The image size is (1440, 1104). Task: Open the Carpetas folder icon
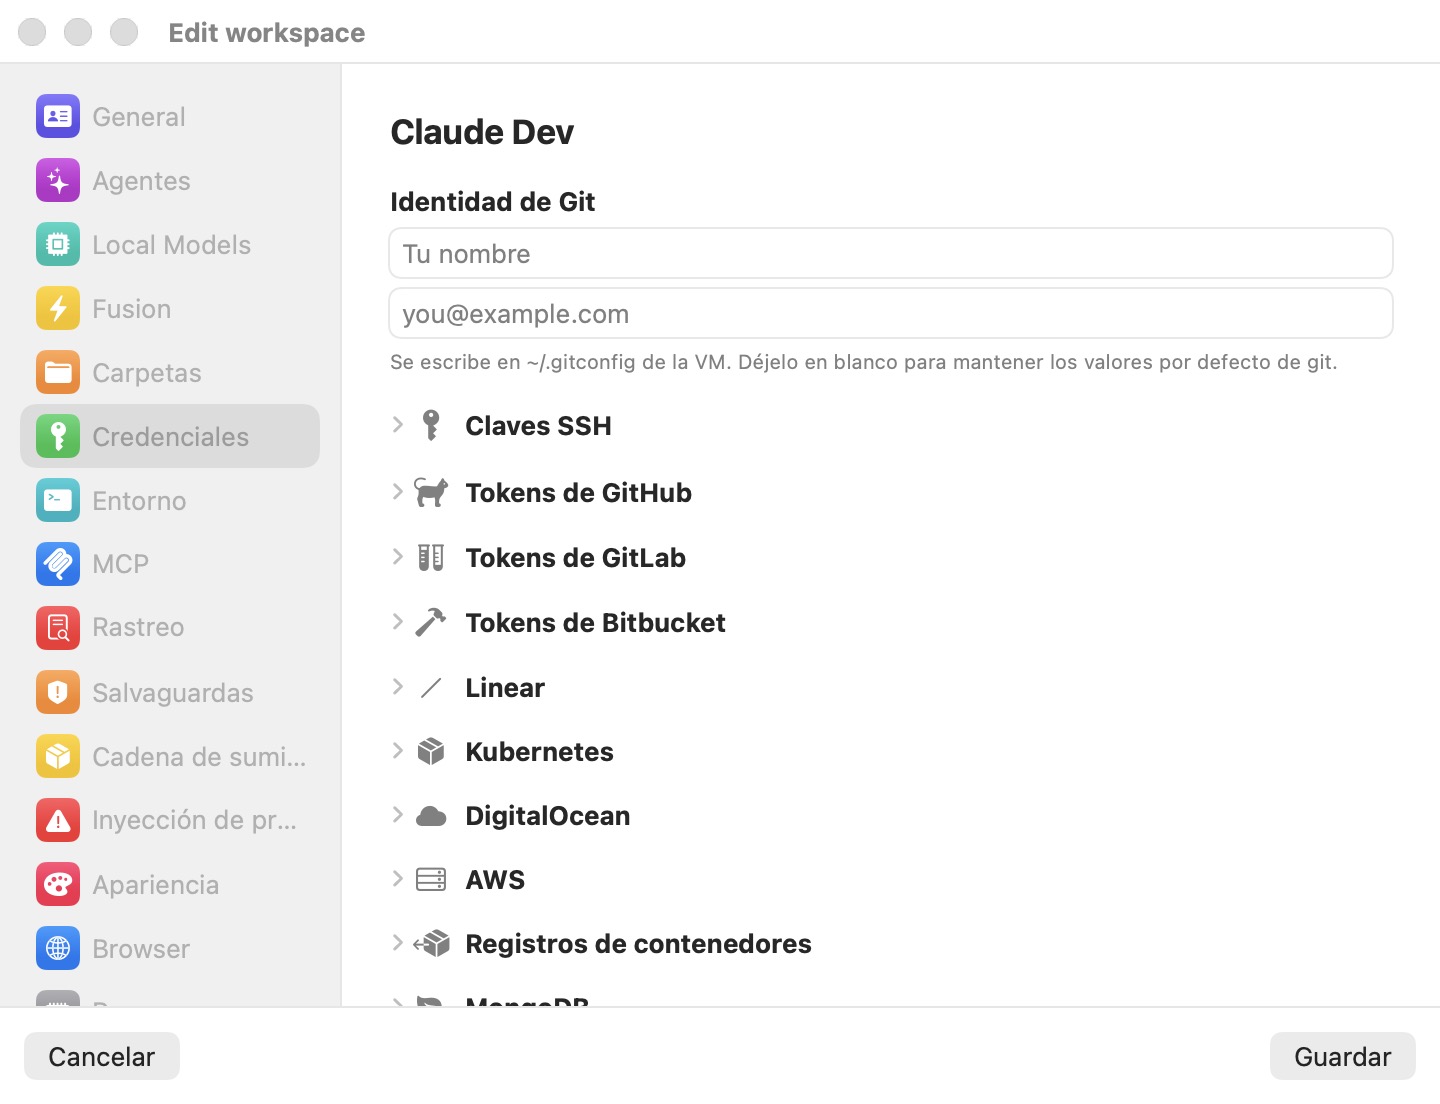(58, 373)
